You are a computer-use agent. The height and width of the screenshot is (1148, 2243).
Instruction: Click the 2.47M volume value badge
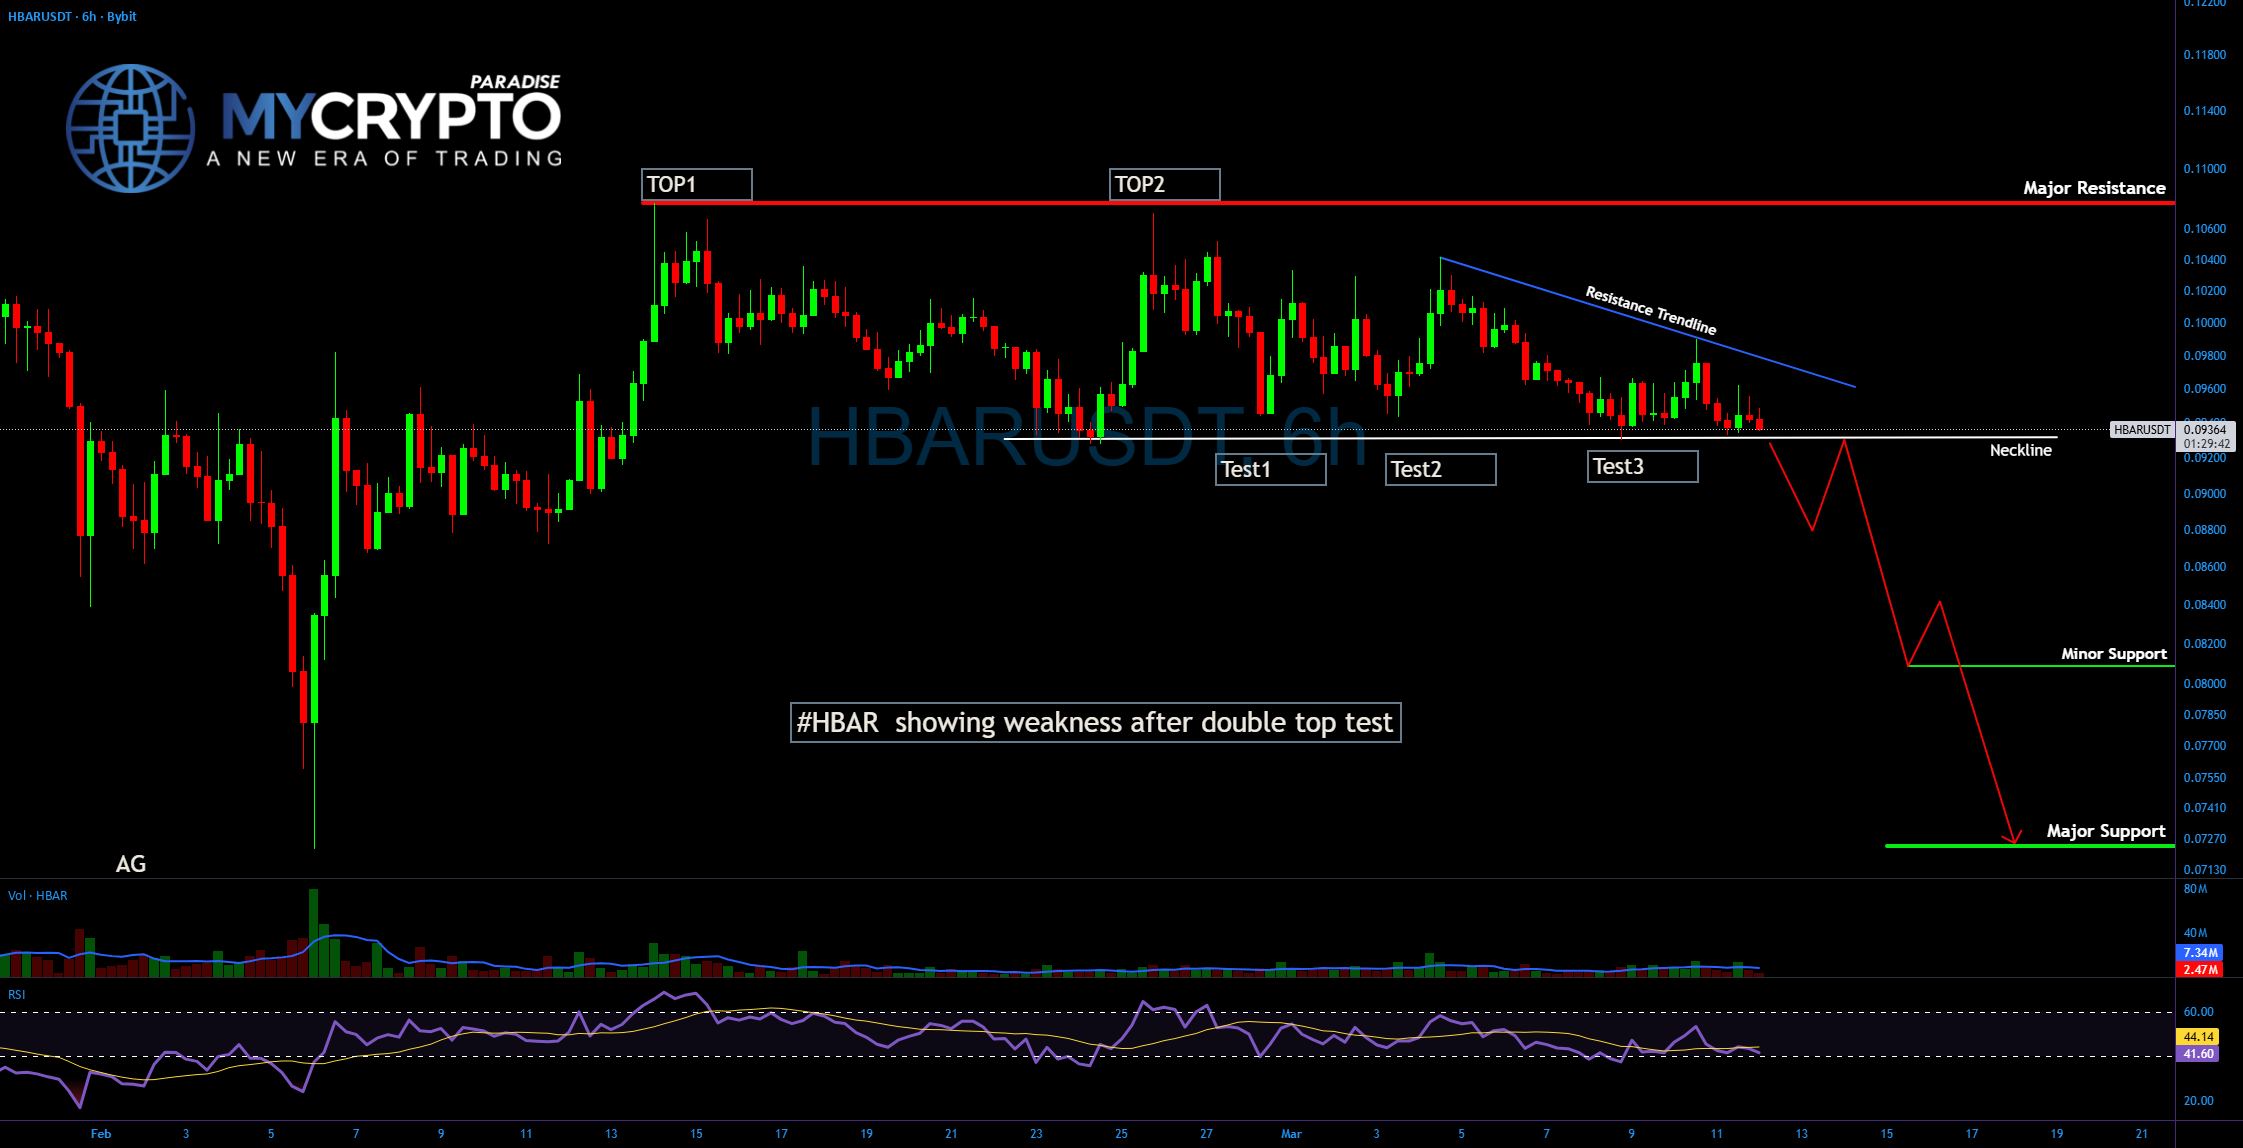2199,970
